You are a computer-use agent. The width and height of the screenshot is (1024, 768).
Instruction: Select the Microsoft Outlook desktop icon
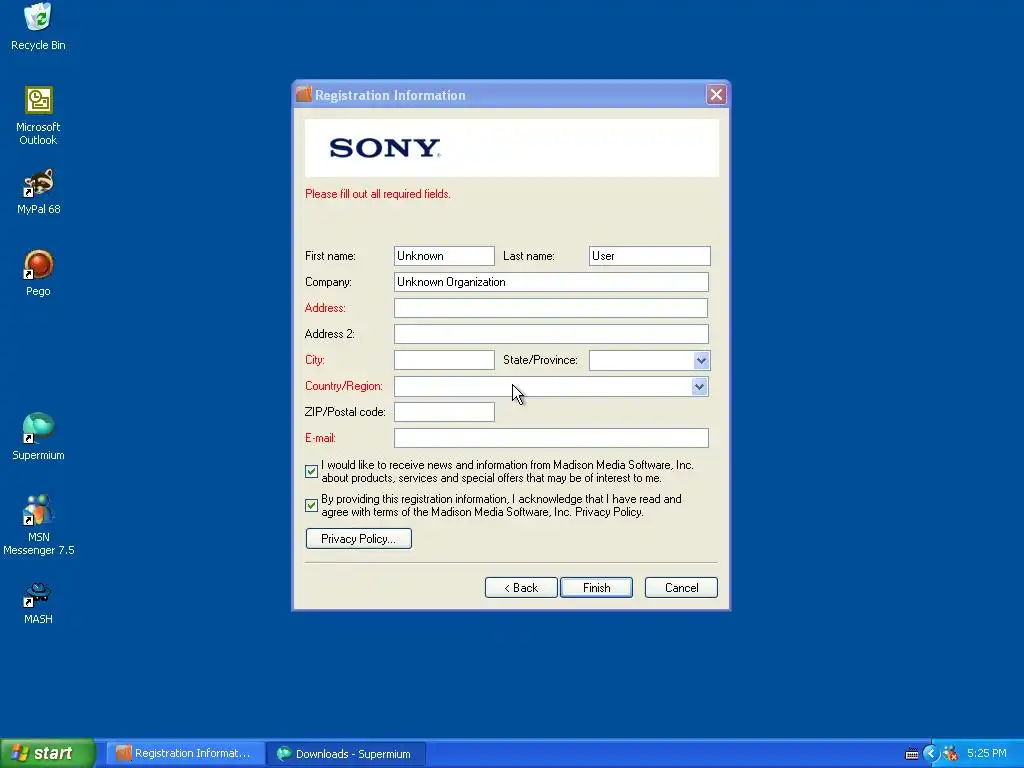38,116
